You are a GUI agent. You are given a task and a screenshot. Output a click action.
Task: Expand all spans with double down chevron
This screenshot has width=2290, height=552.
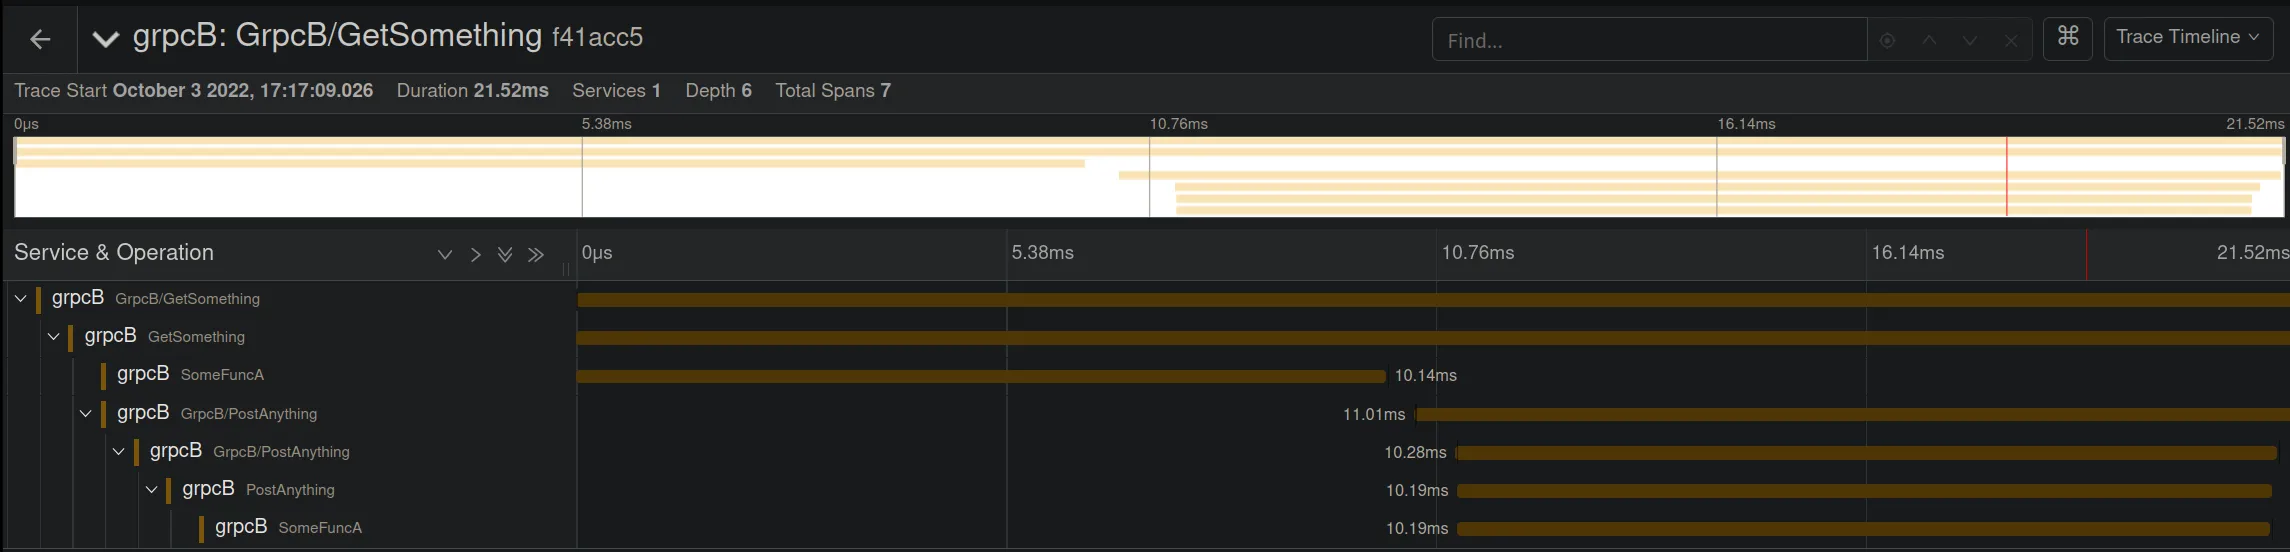505,255
